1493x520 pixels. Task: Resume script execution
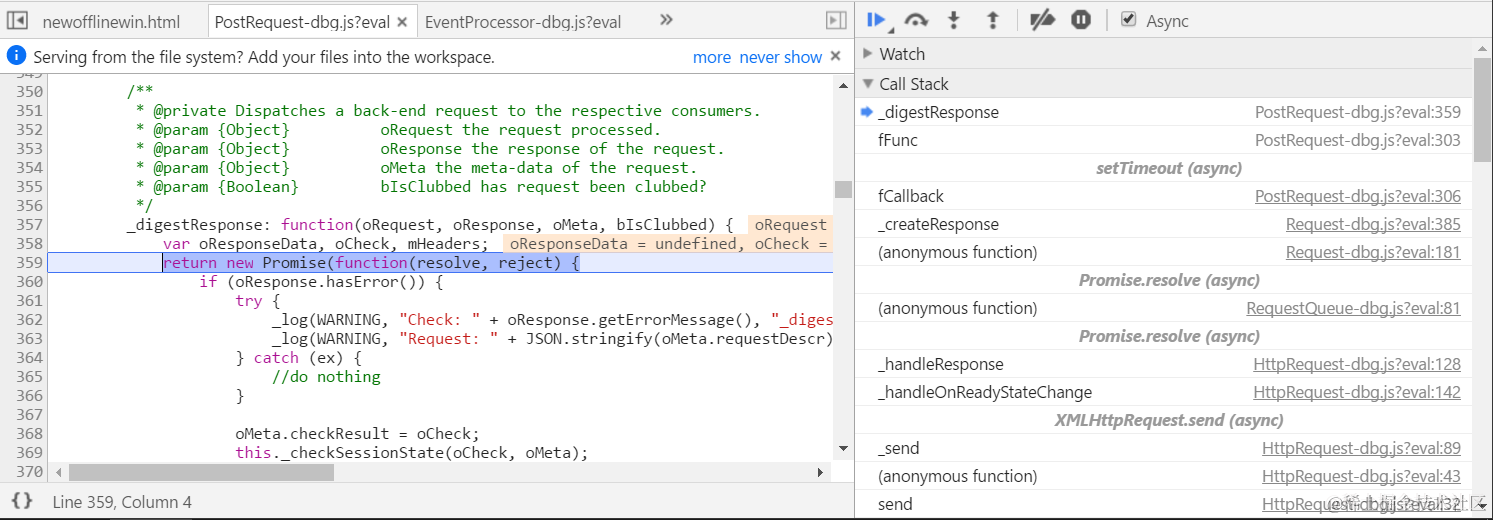pos(877,20)
